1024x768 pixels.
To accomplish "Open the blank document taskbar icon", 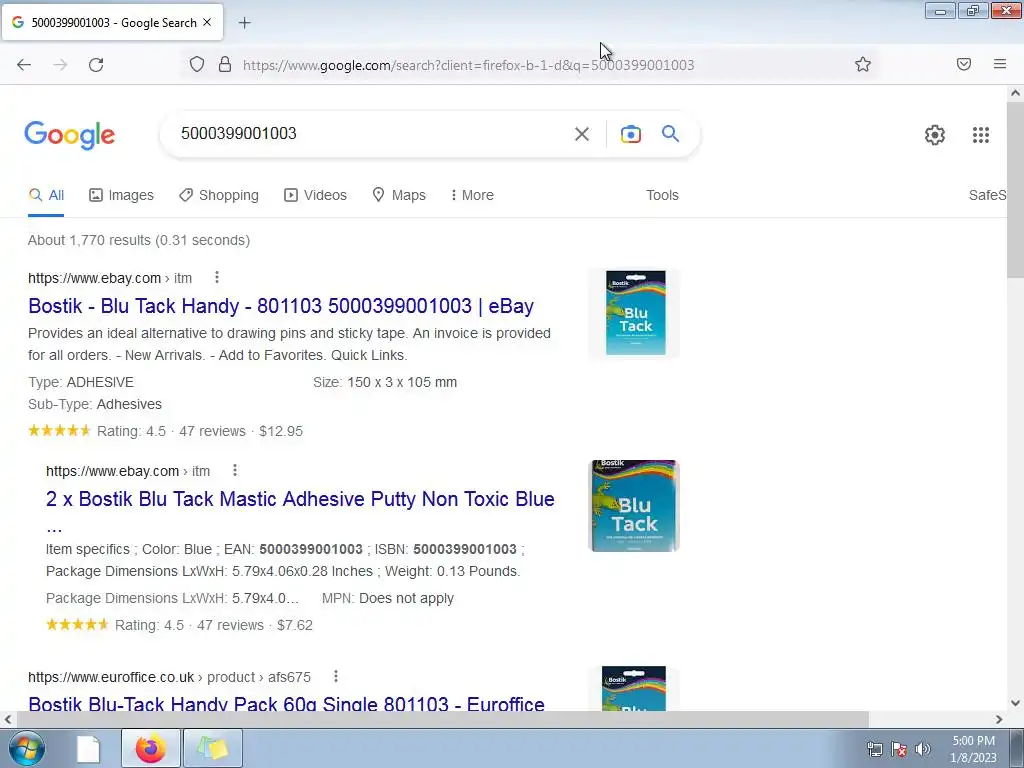I will (88, 748).
